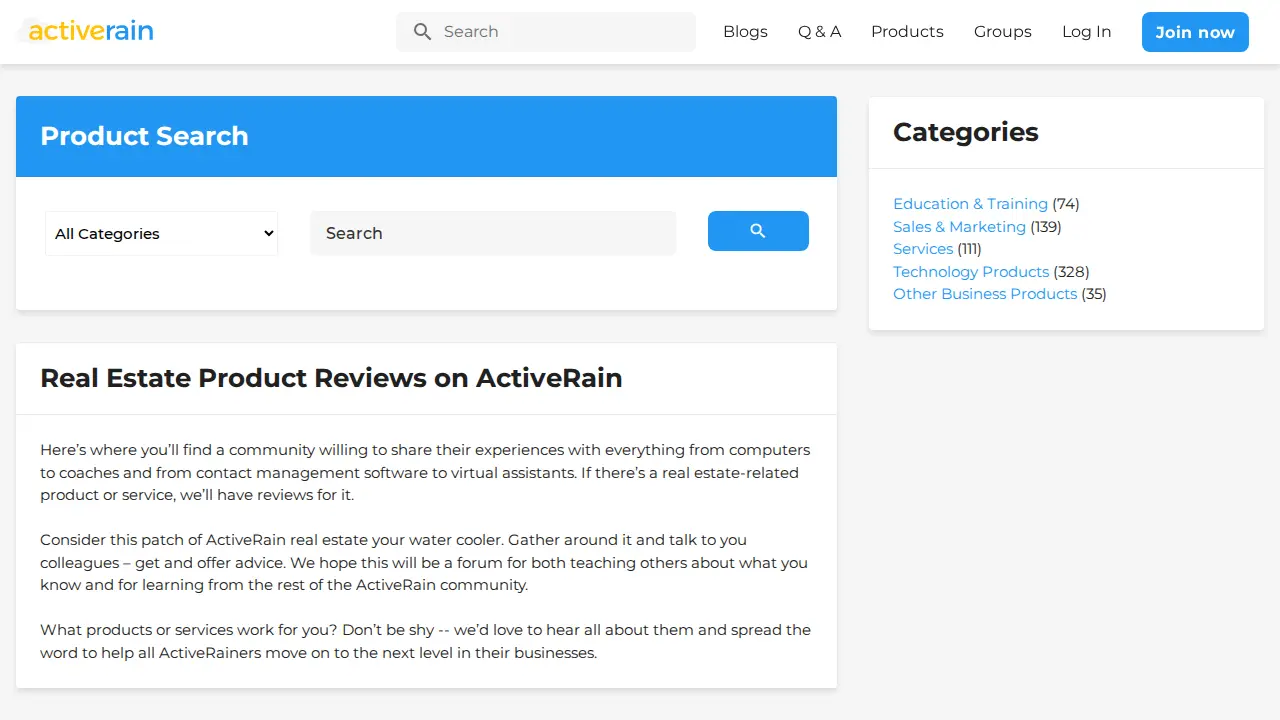Click the (74) count beside Education & Training
Viewport: 1280px width, 720px height.
[x=1066, y=204]
